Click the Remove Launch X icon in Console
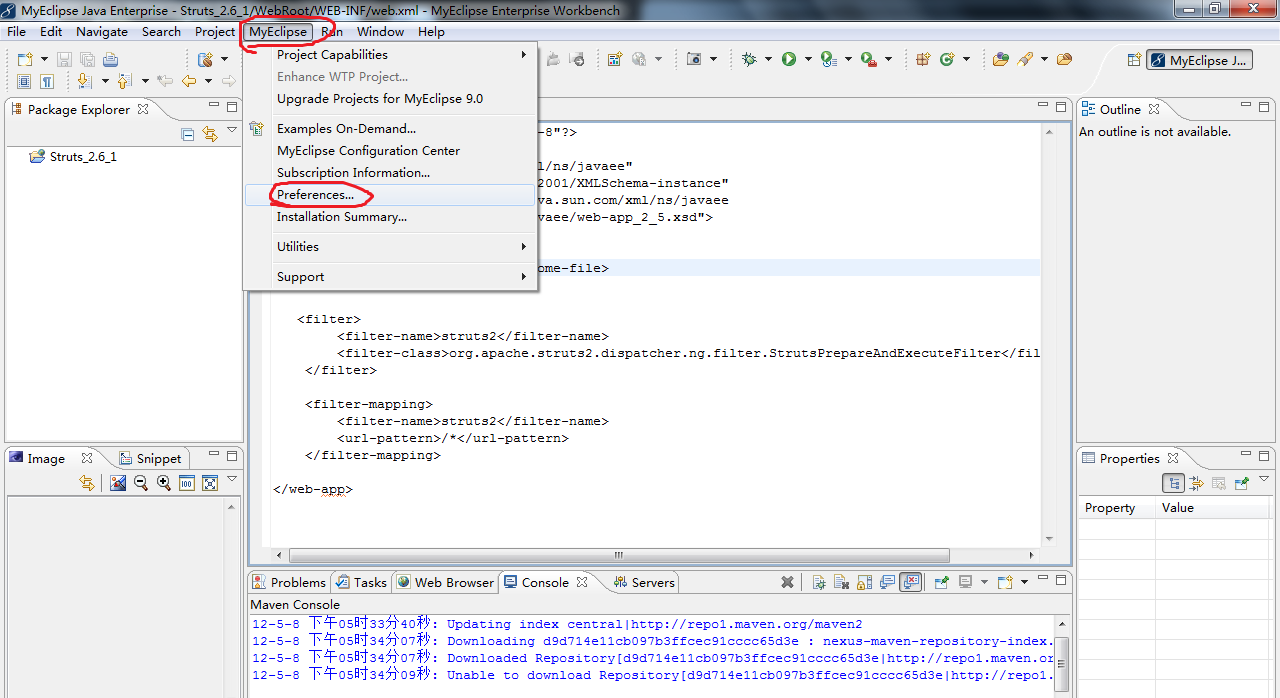This screenshot has width=1280, height=698. (x=787, y=582)
